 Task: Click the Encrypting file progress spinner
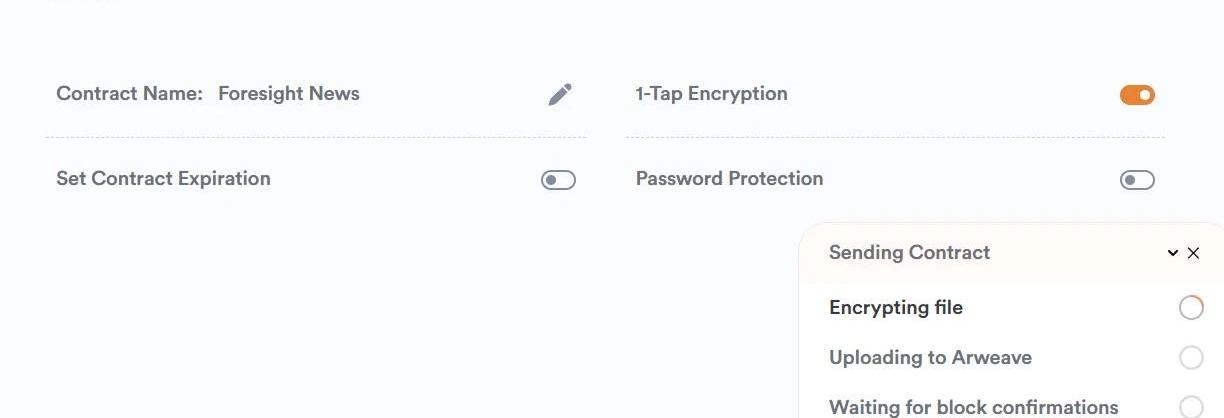[1191, 308]
